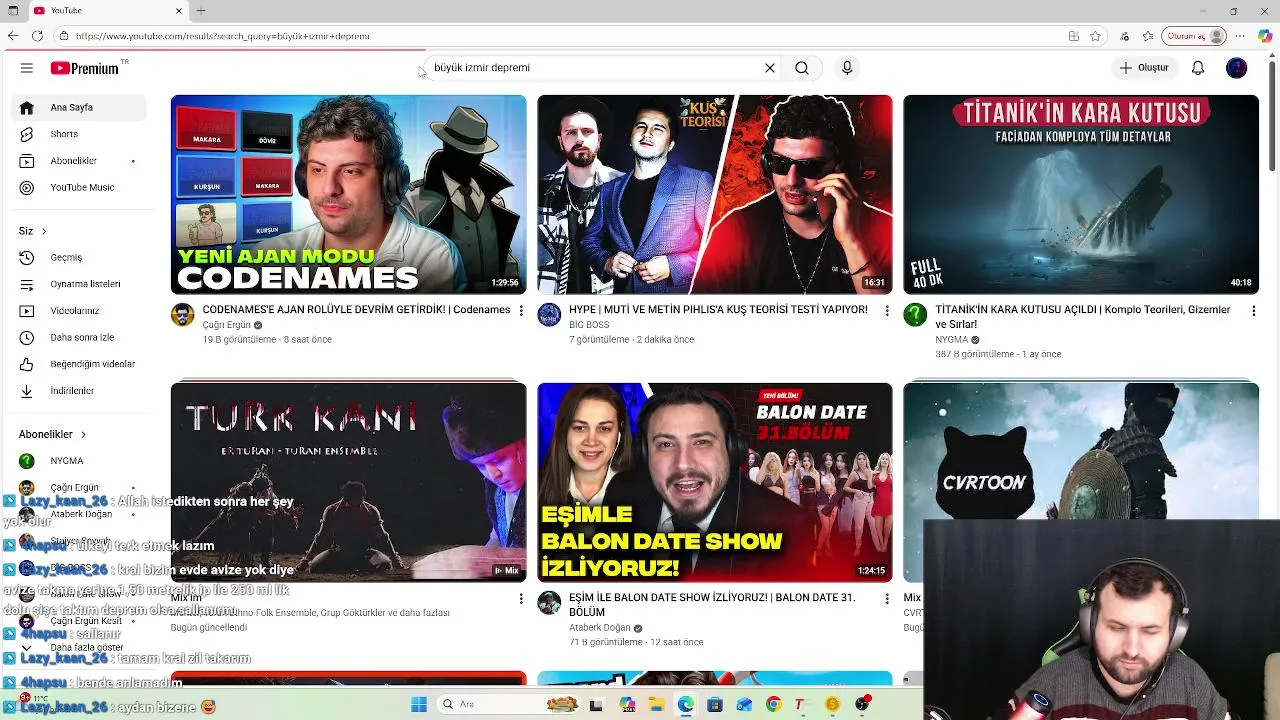Viewport: 1280px width, 720px height.
Task: Open the Edge favorites list icon
Action: click(x=1148, y=36)
